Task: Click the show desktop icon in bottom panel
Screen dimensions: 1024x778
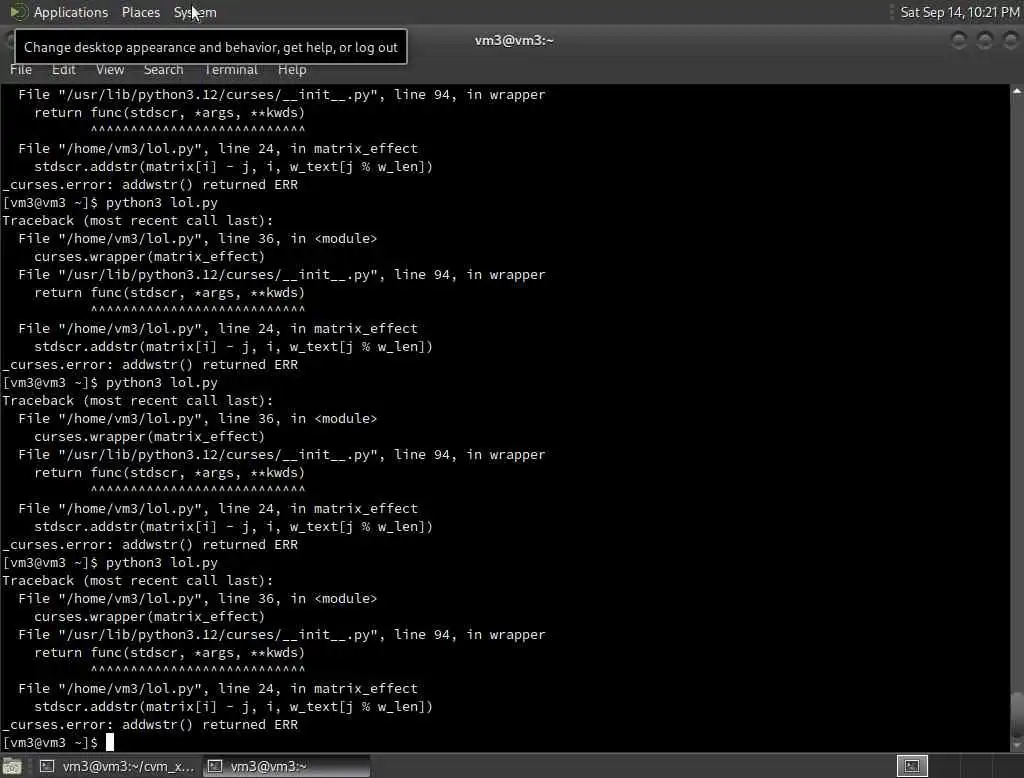Action: (12, 766)
